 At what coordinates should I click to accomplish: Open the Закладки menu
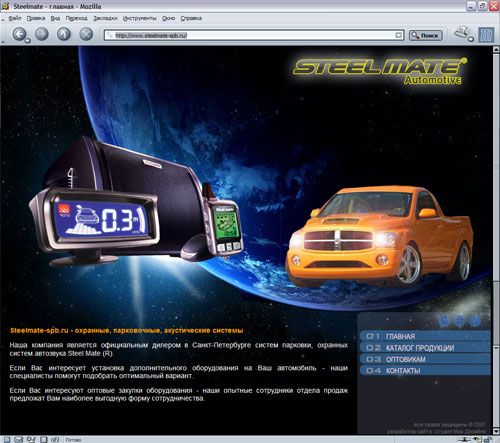click(105, 18)
